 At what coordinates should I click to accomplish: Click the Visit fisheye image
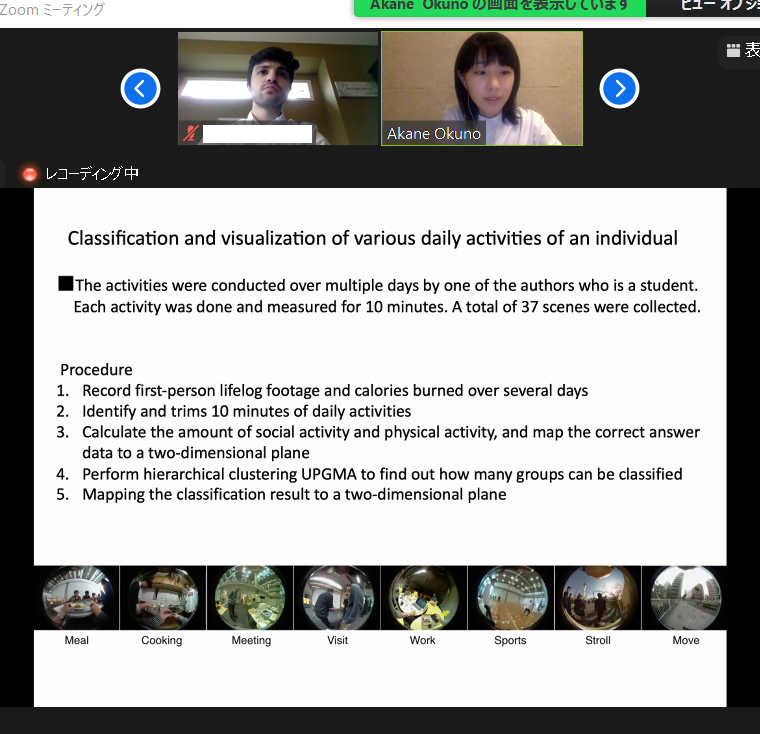(x=337, y=598)
